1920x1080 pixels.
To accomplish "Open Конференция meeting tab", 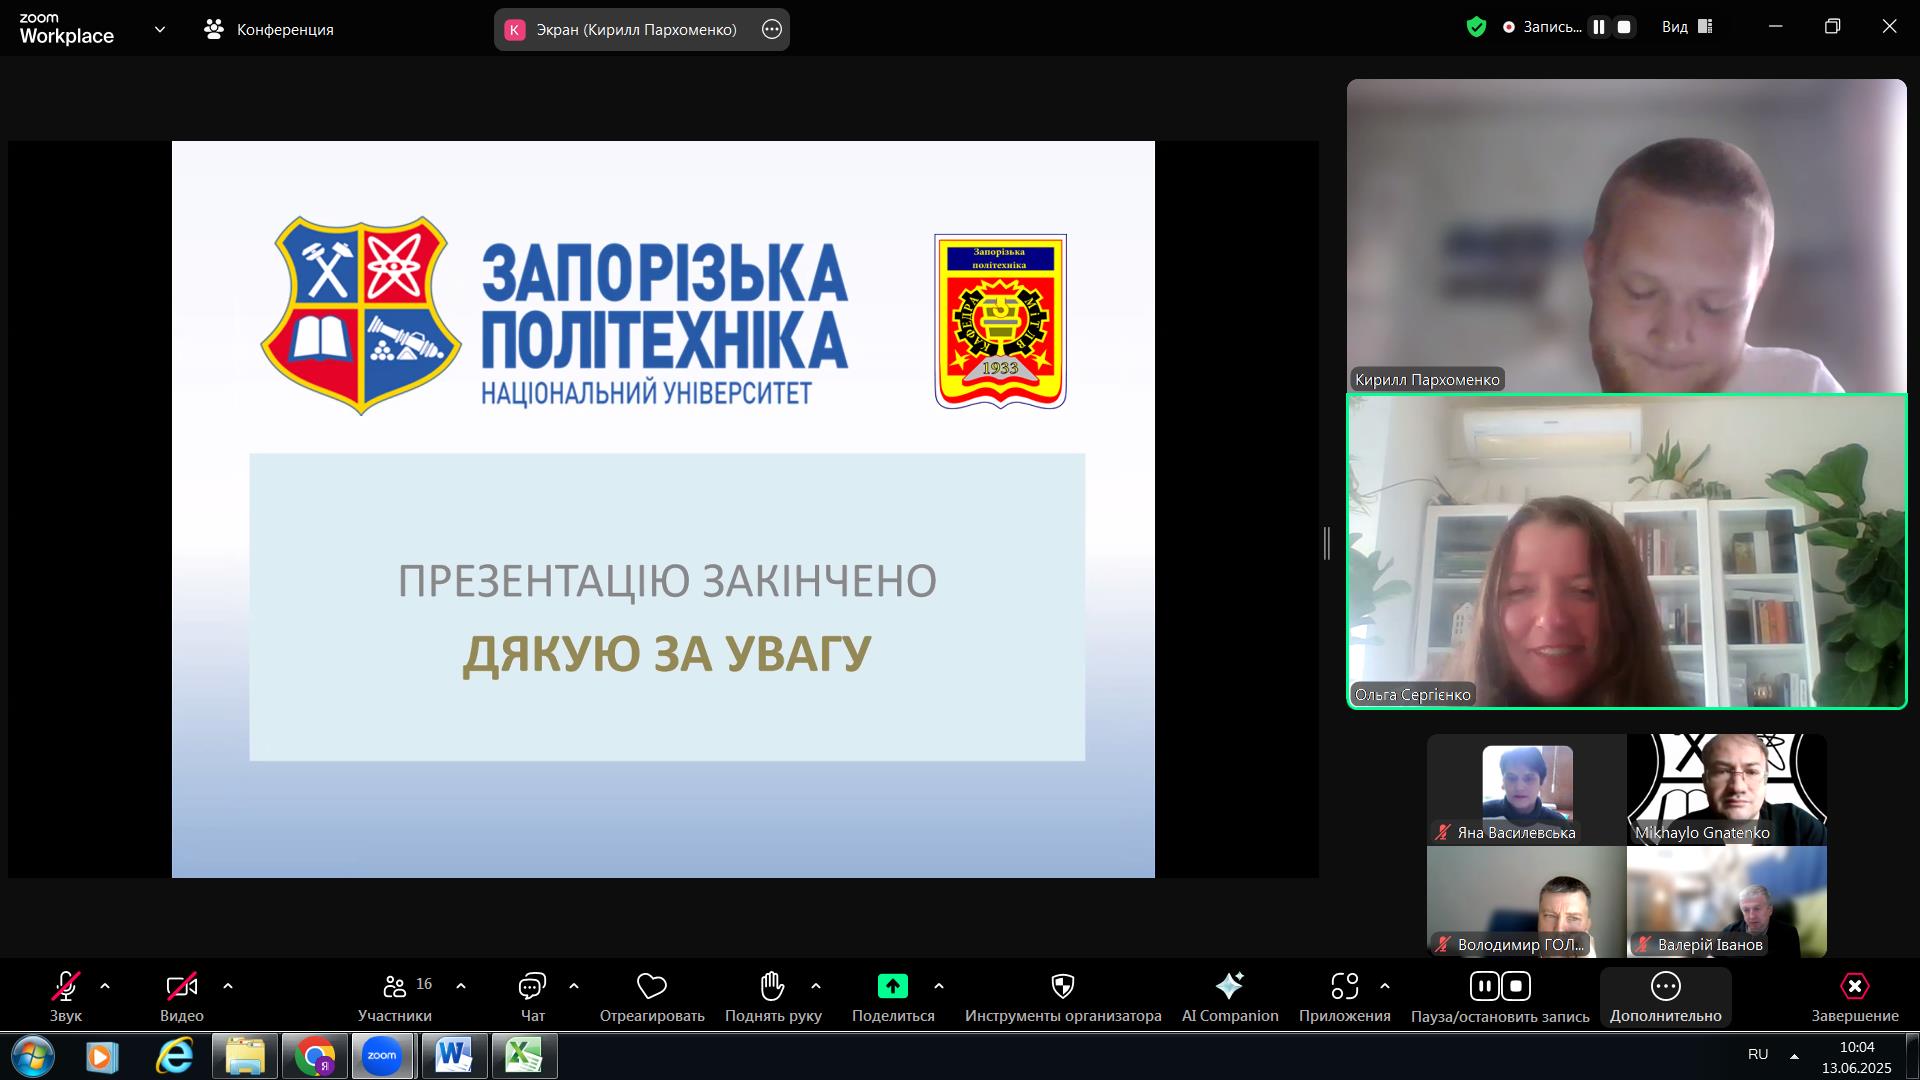I will (268, 29).
